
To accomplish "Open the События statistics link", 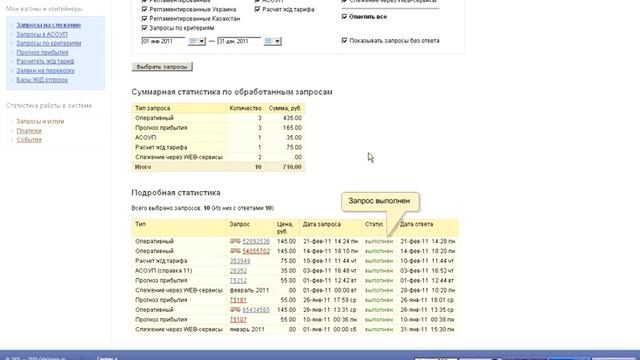I will click(x=29, y=140).
